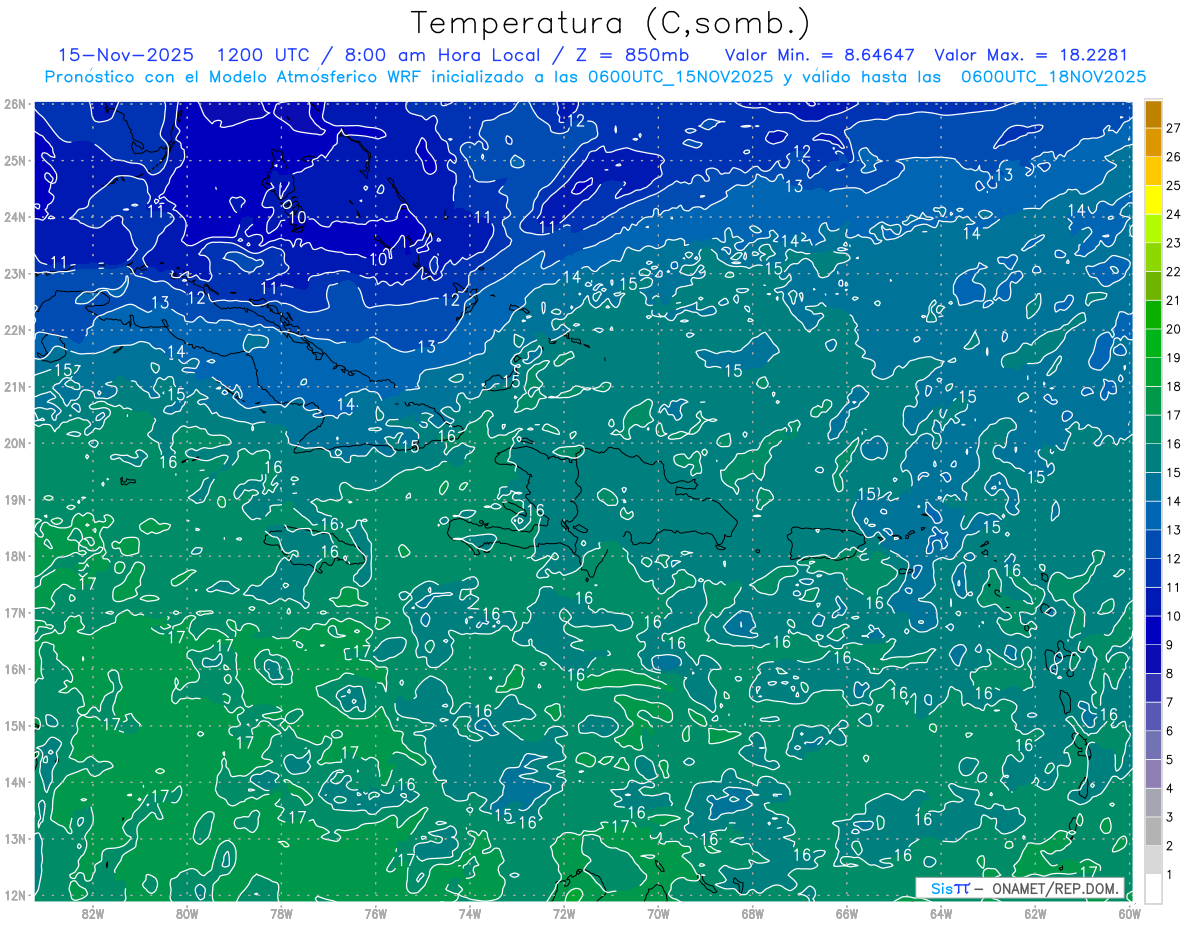Click the 17N latitude axis label
The height and width of the screenshot is (927, 1200).
pos(15,612)
